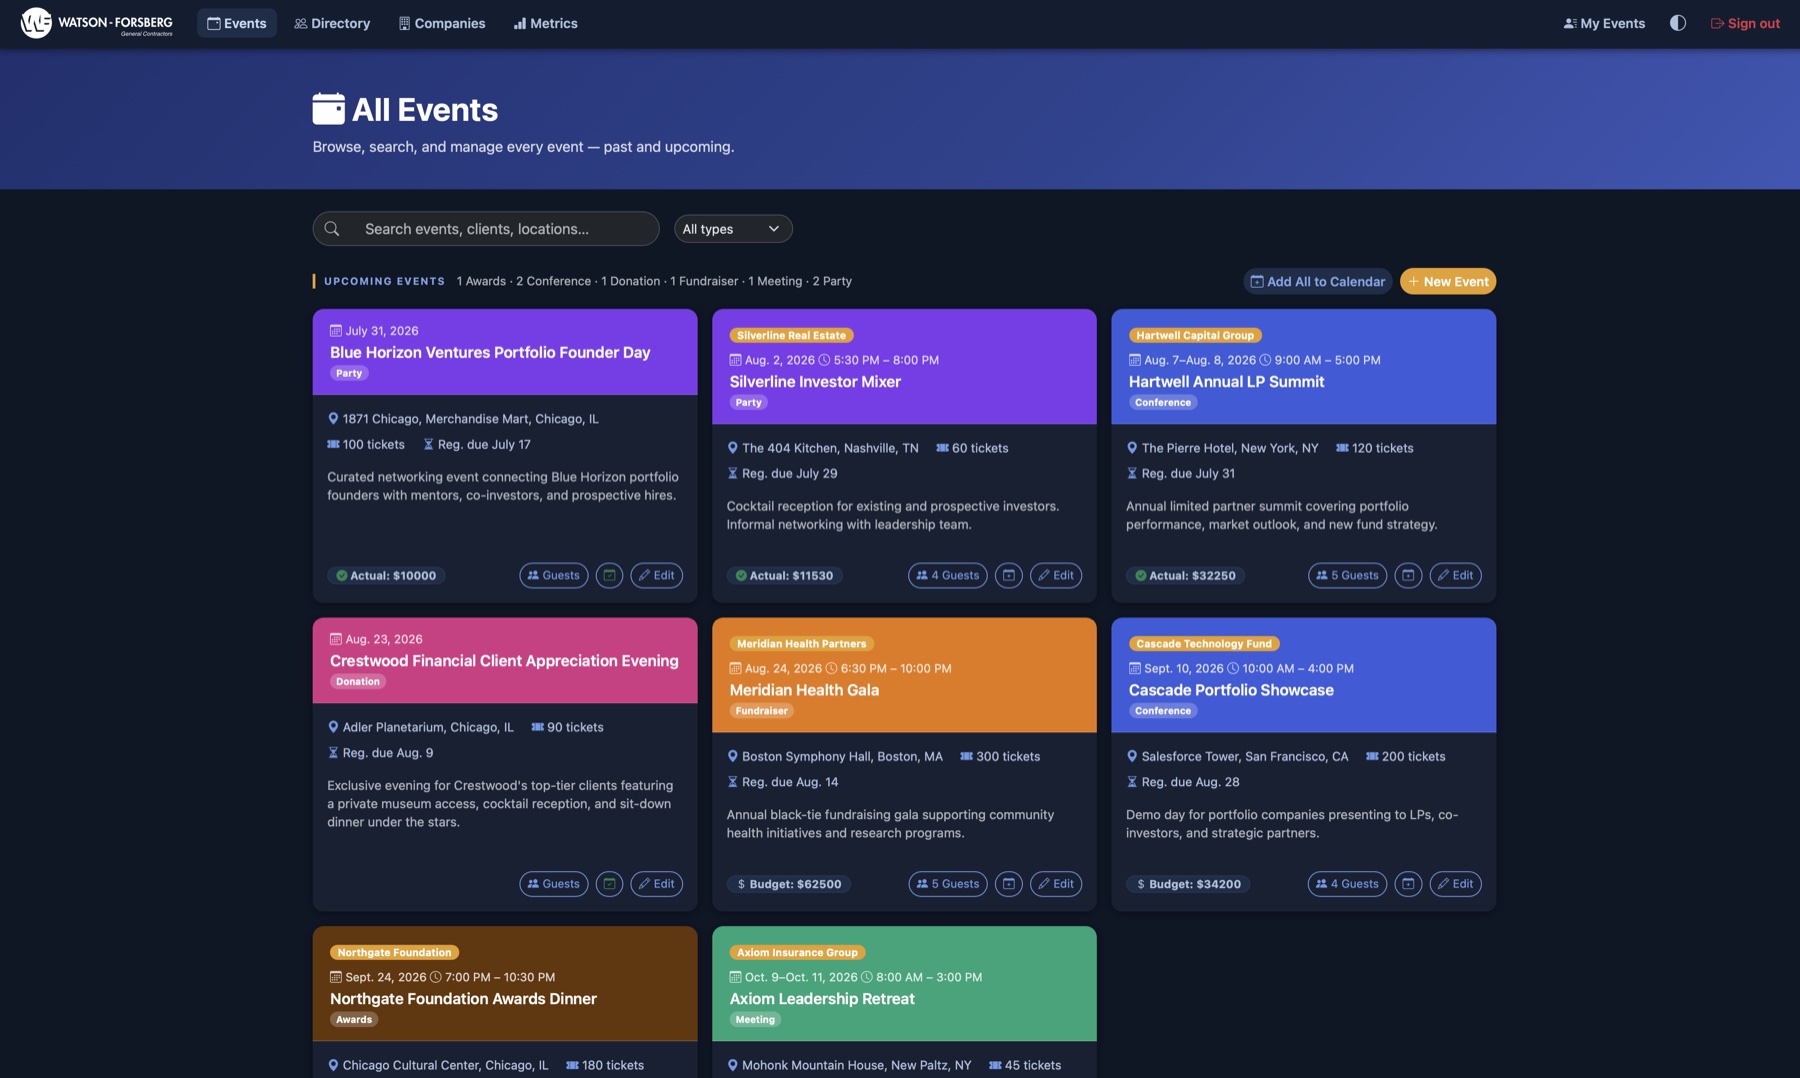
Task: Open the Silverline Investor Mixer title
Action: 815,382
